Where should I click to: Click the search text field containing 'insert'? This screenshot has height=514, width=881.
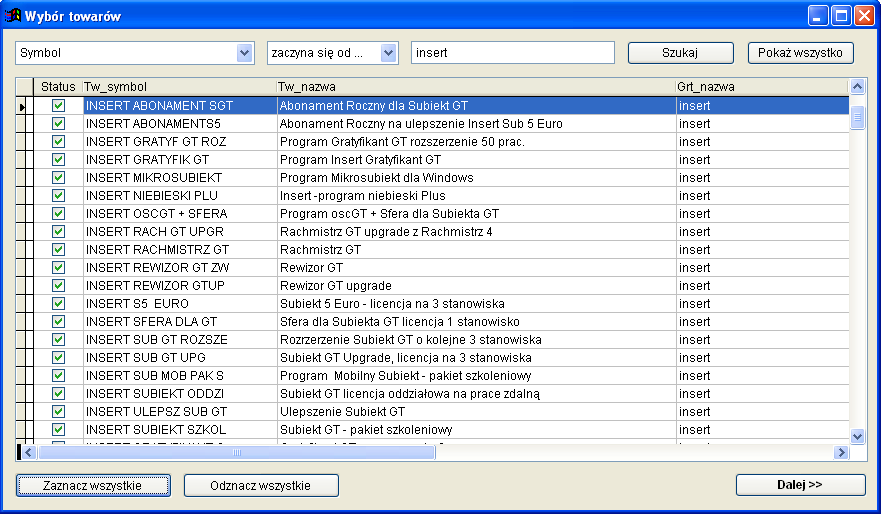(x=512, y=53)
